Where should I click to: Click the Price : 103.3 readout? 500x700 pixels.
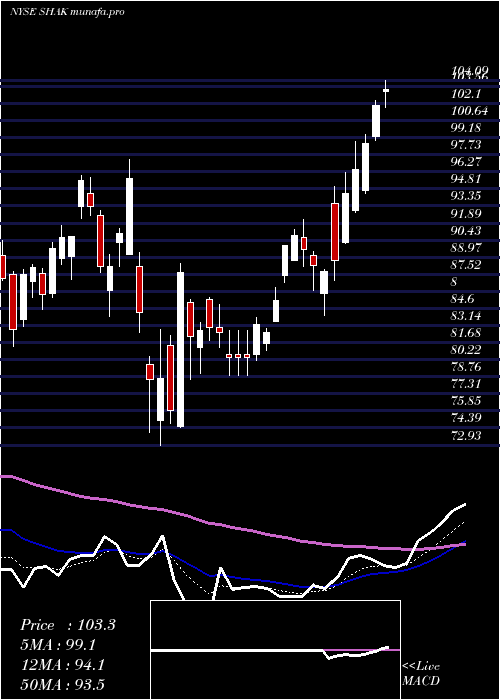point(68,625)
